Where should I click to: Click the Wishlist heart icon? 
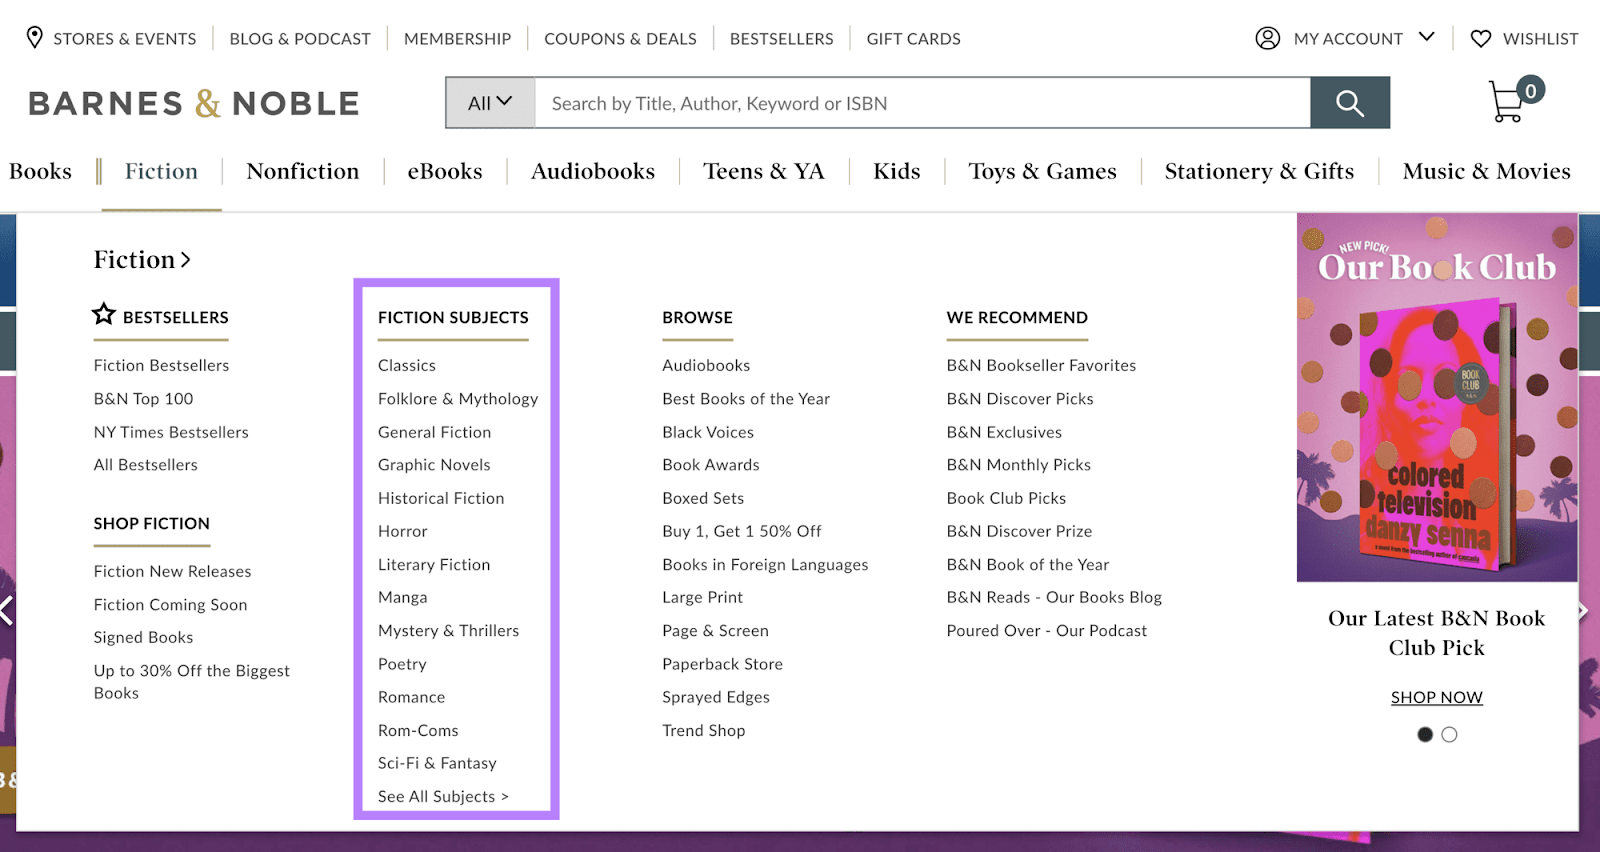click(x=1481, y=38)
